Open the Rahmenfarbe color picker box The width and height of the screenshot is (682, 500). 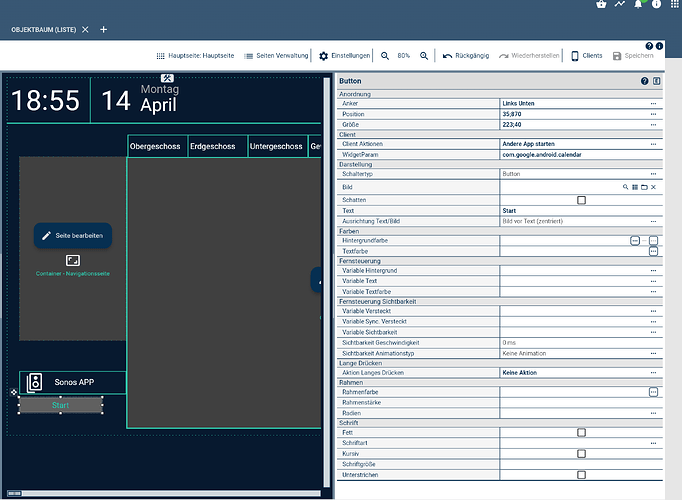point(653,392)
